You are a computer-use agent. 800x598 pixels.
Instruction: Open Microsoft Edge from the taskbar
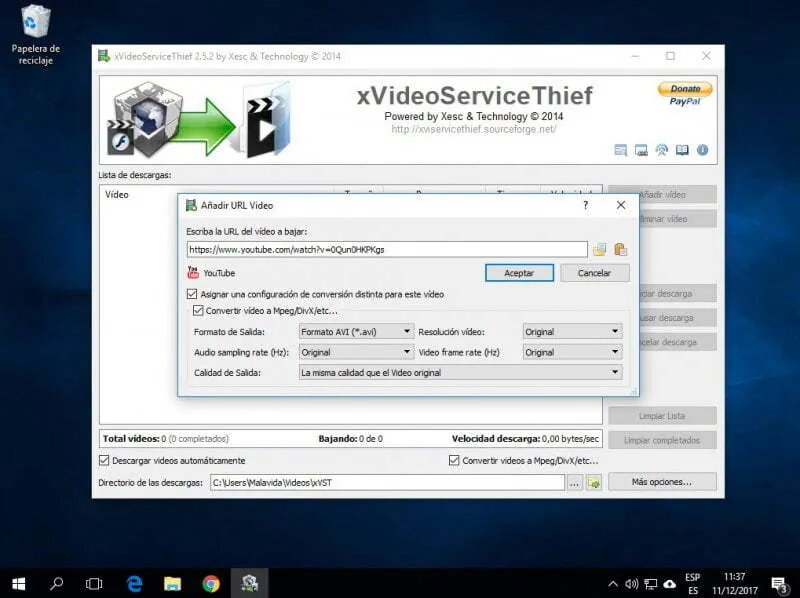point(134,582)
